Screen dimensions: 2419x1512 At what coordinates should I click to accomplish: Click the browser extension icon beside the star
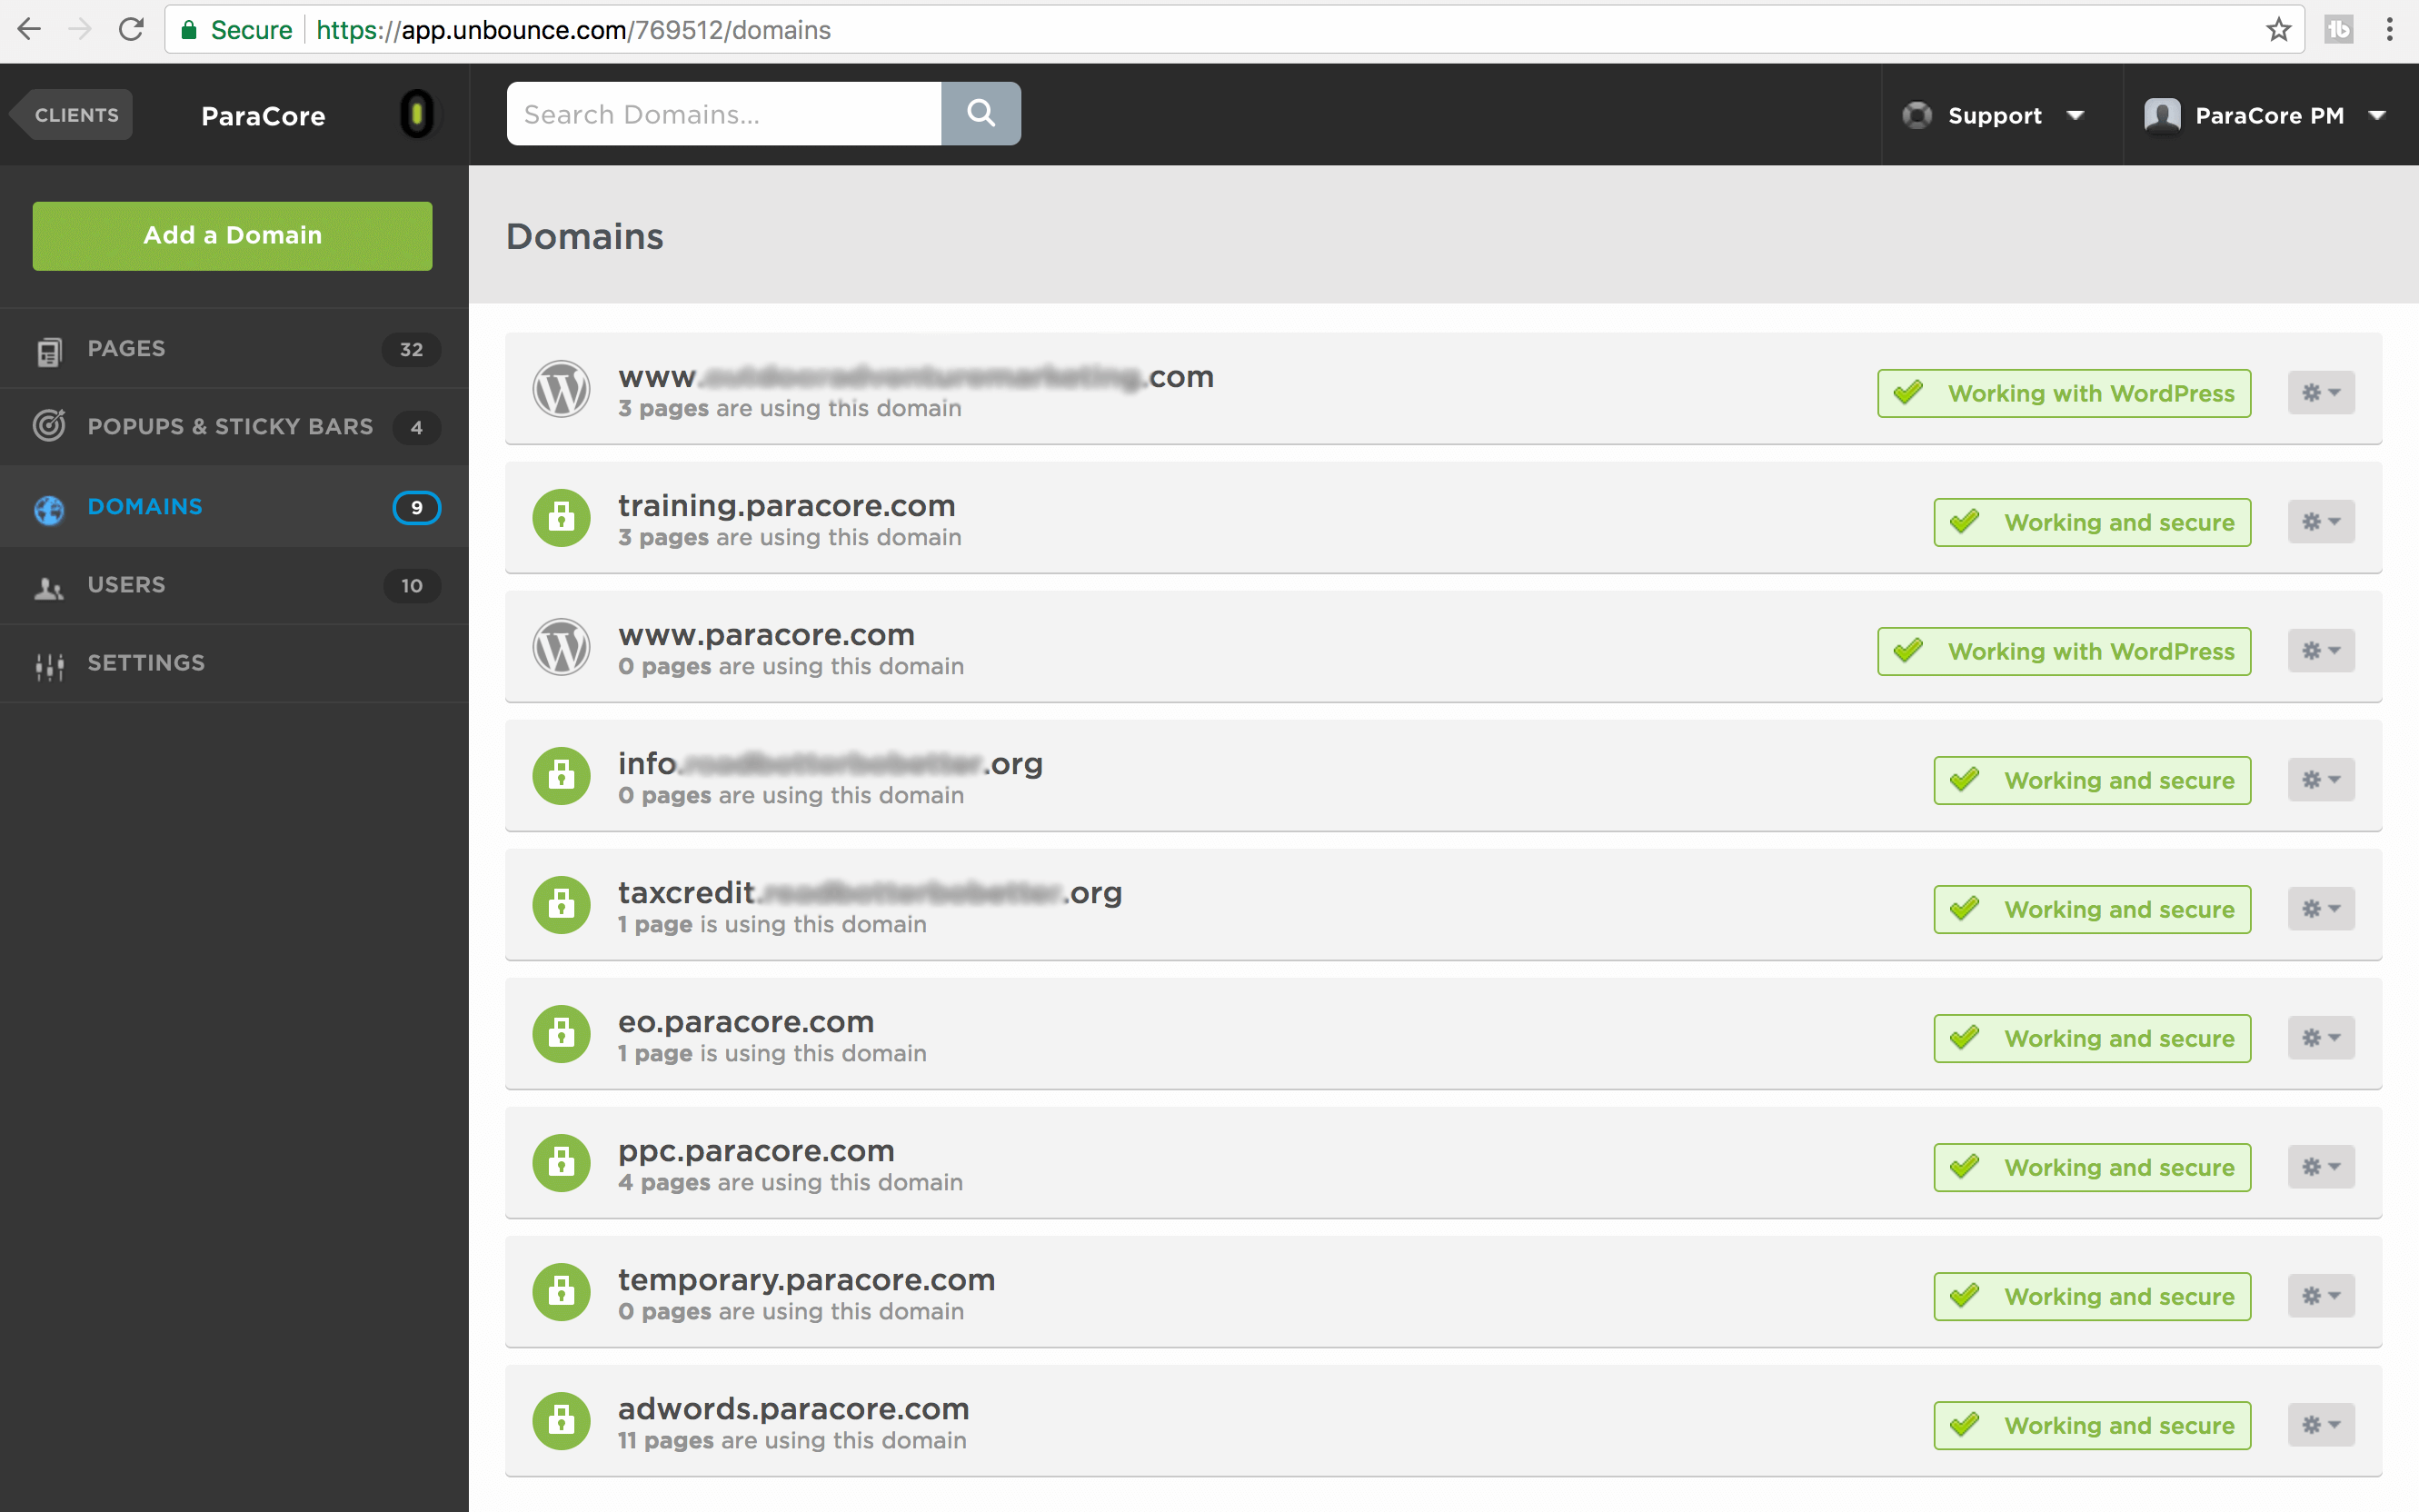point(2338,30)
